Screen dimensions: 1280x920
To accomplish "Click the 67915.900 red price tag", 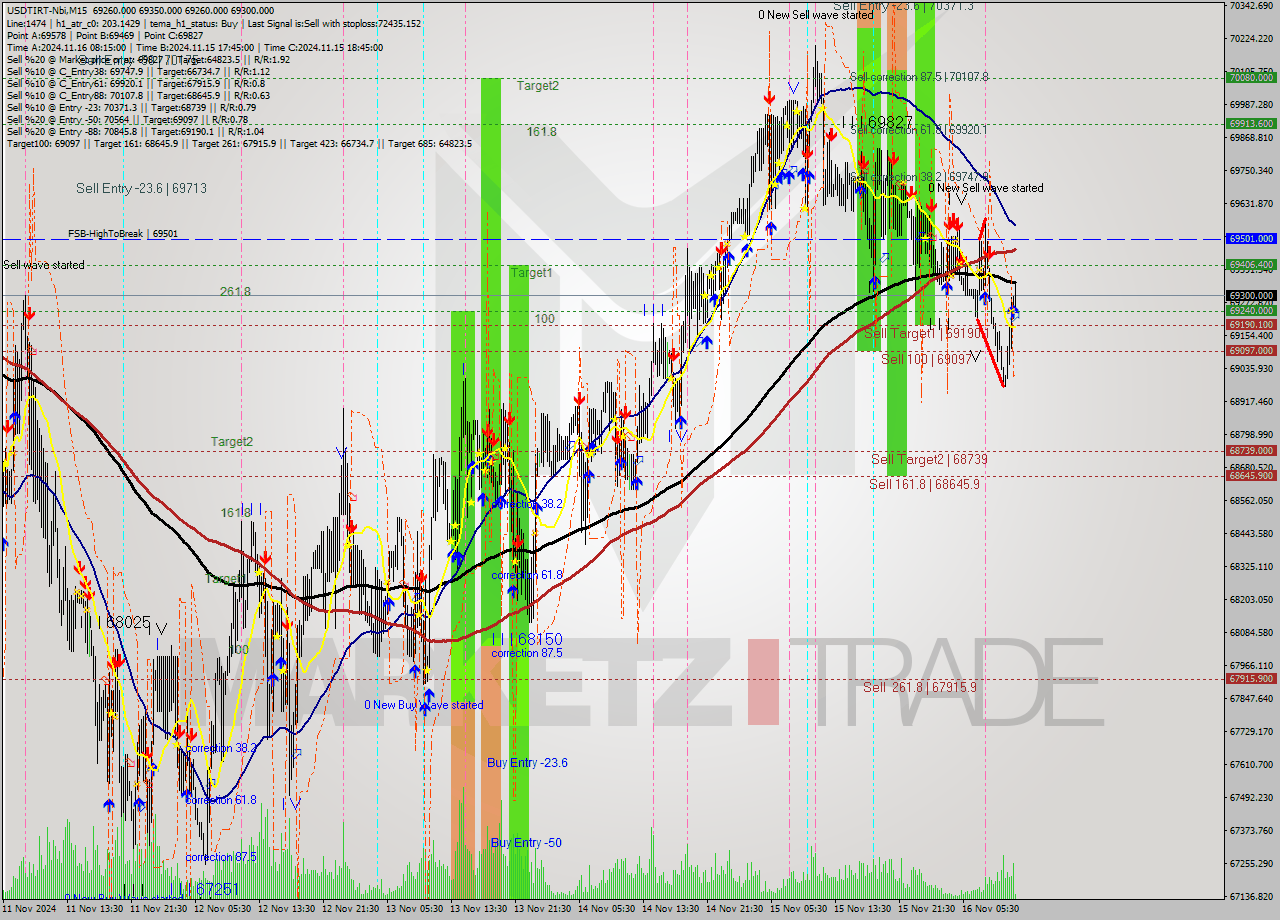I will pyautogui.click(x=1251, y=679).
